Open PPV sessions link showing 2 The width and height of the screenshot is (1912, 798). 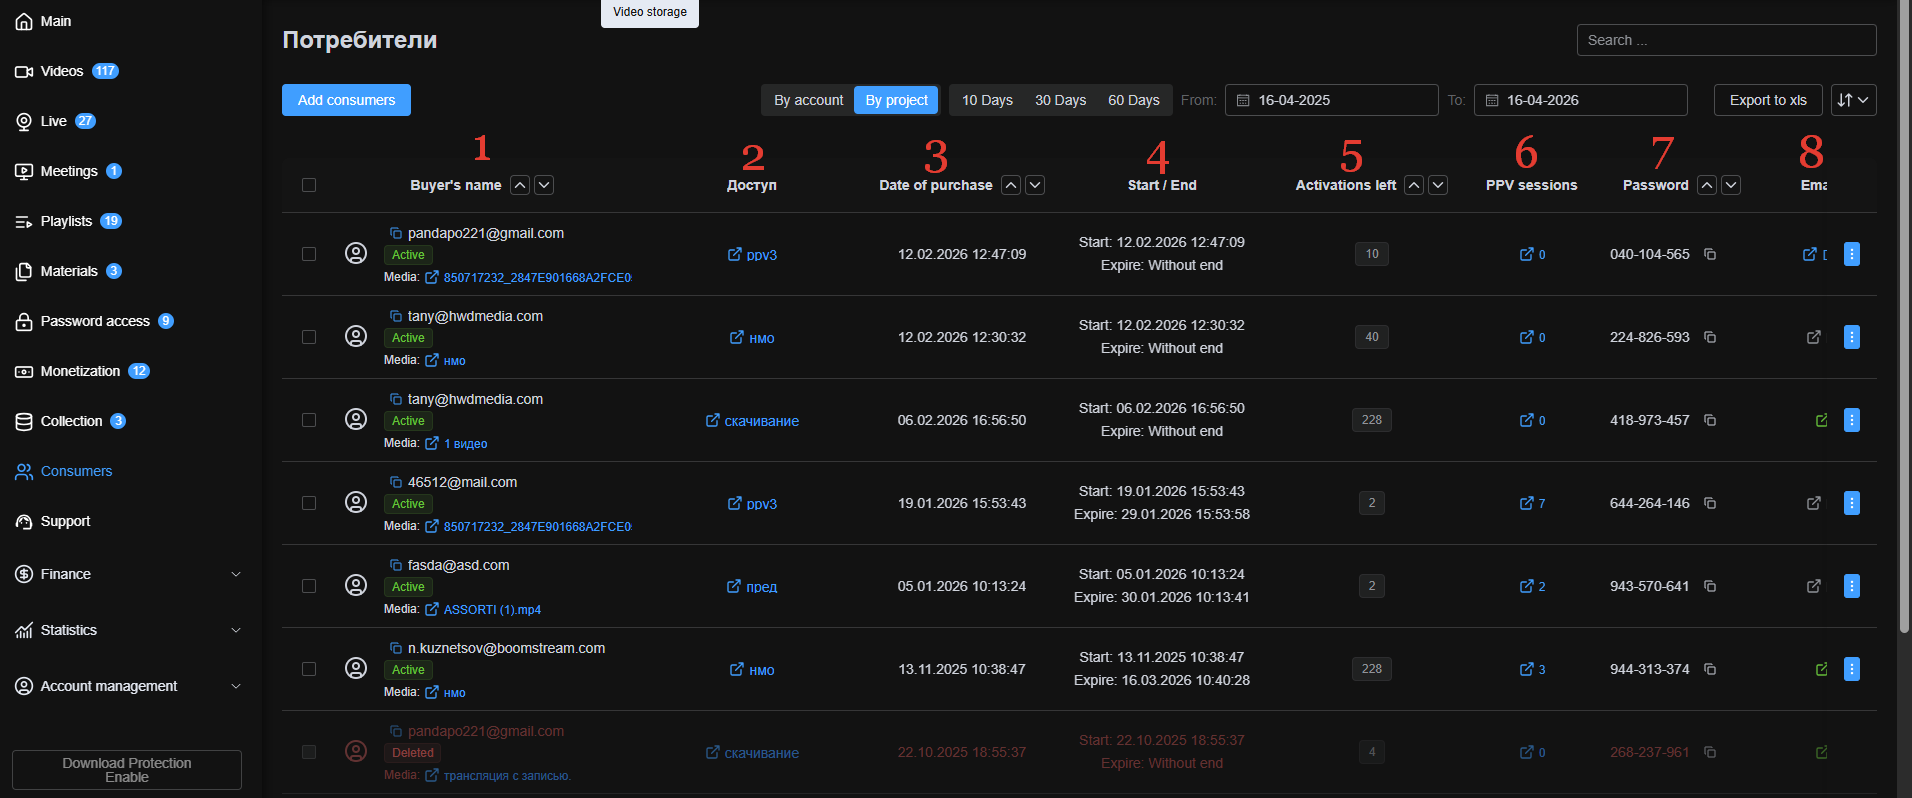click(x=1532, y=586)
